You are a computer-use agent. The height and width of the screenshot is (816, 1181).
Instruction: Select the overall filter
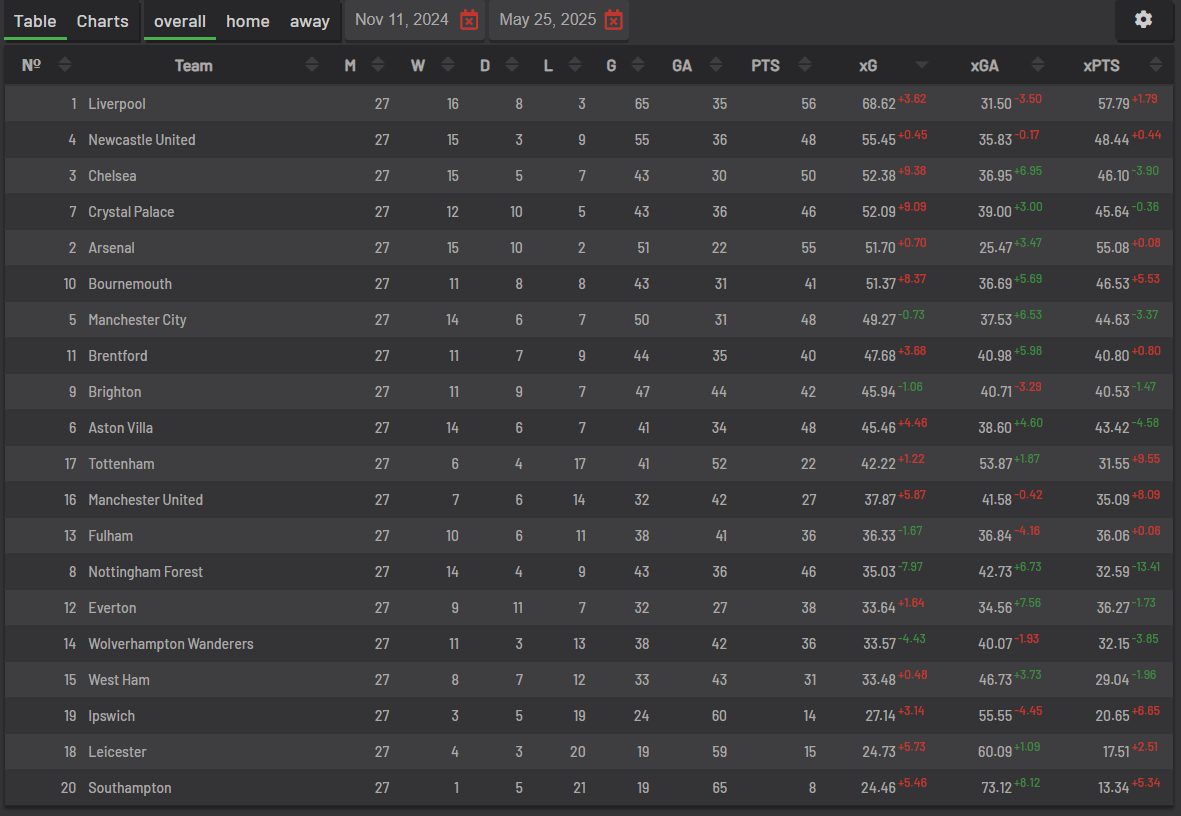pyautogui.click(x=180, y=21)
